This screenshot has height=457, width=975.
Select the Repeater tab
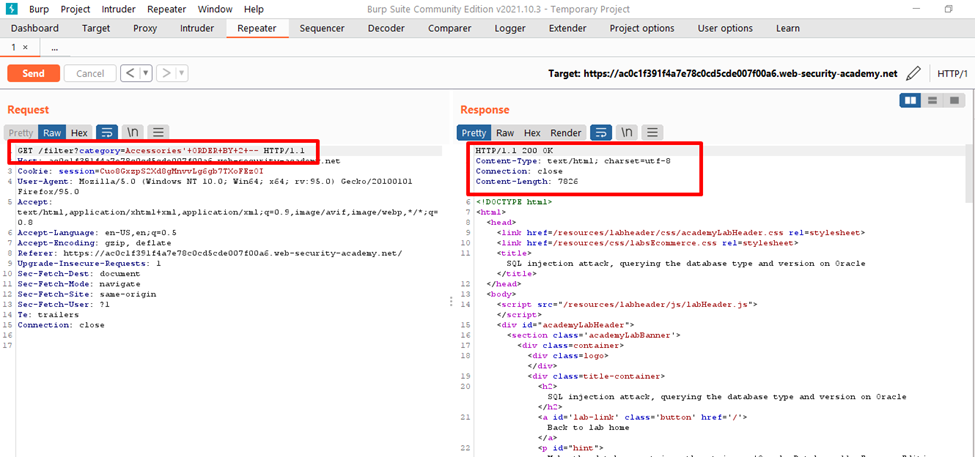[257, 29]
